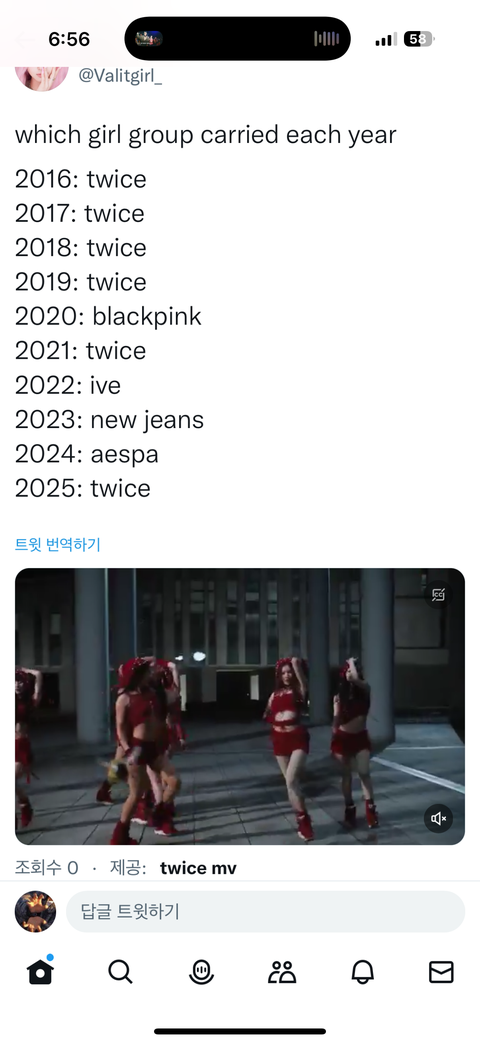Open the Home tab icon
The width and height of the screenshot is (480, 1044).
click(40, 971)
